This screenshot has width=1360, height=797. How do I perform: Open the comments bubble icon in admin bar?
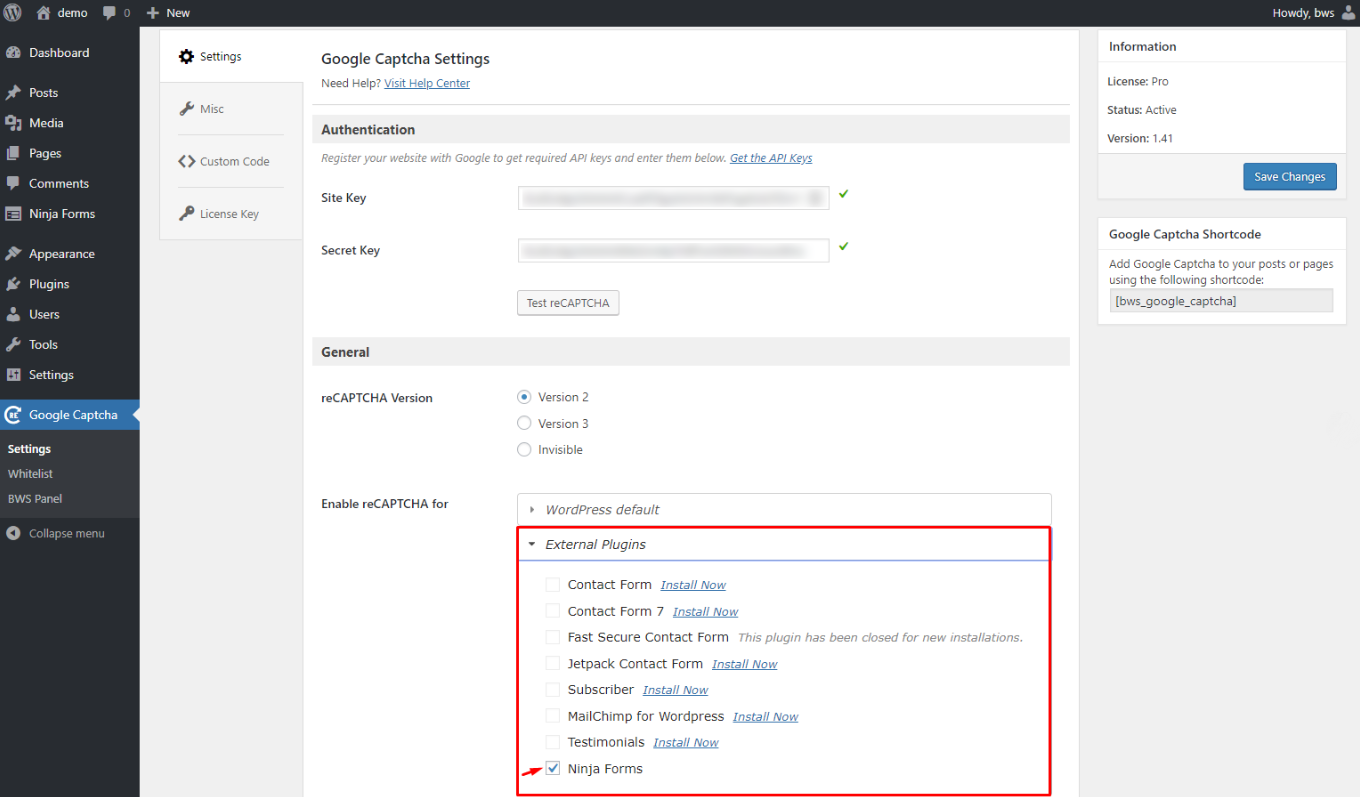click(x=109, y=13)
